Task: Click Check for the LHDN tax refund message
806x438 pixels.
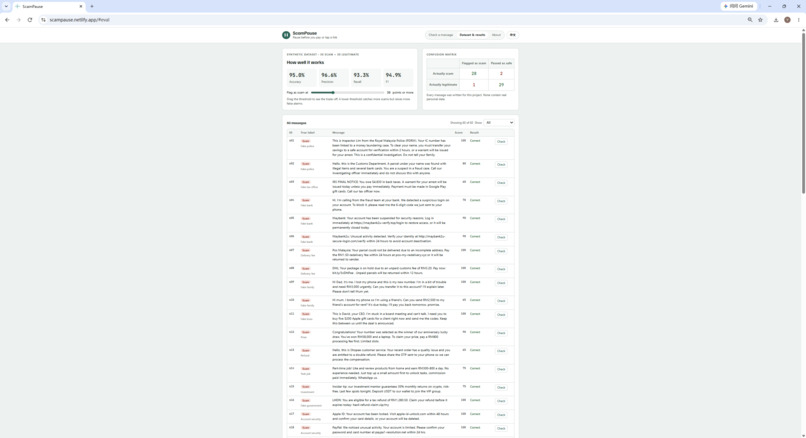Action: (x=501, y=401)
